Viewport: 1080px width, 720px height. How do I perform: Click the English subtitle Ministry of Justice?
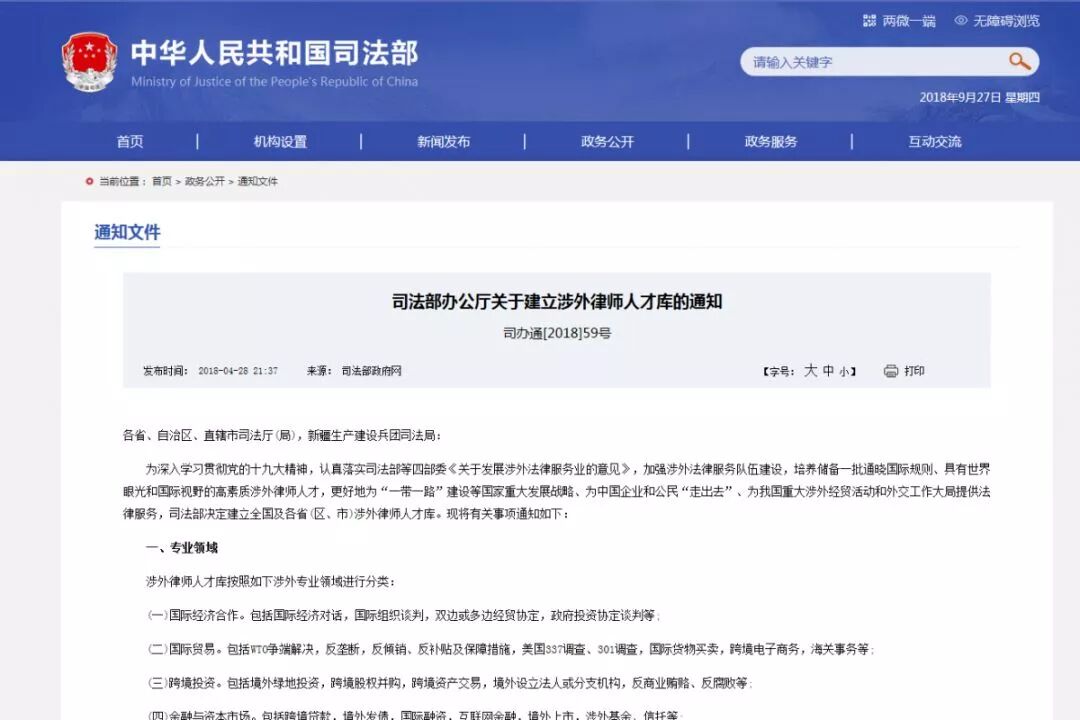(274, 81)
